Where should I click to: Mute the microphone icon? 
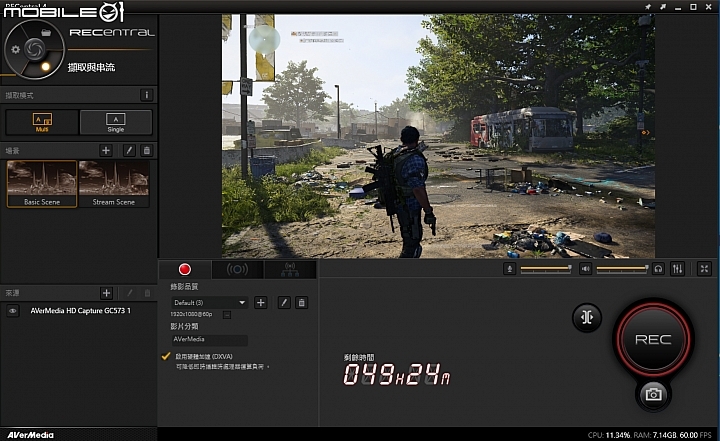click(509, 269)
